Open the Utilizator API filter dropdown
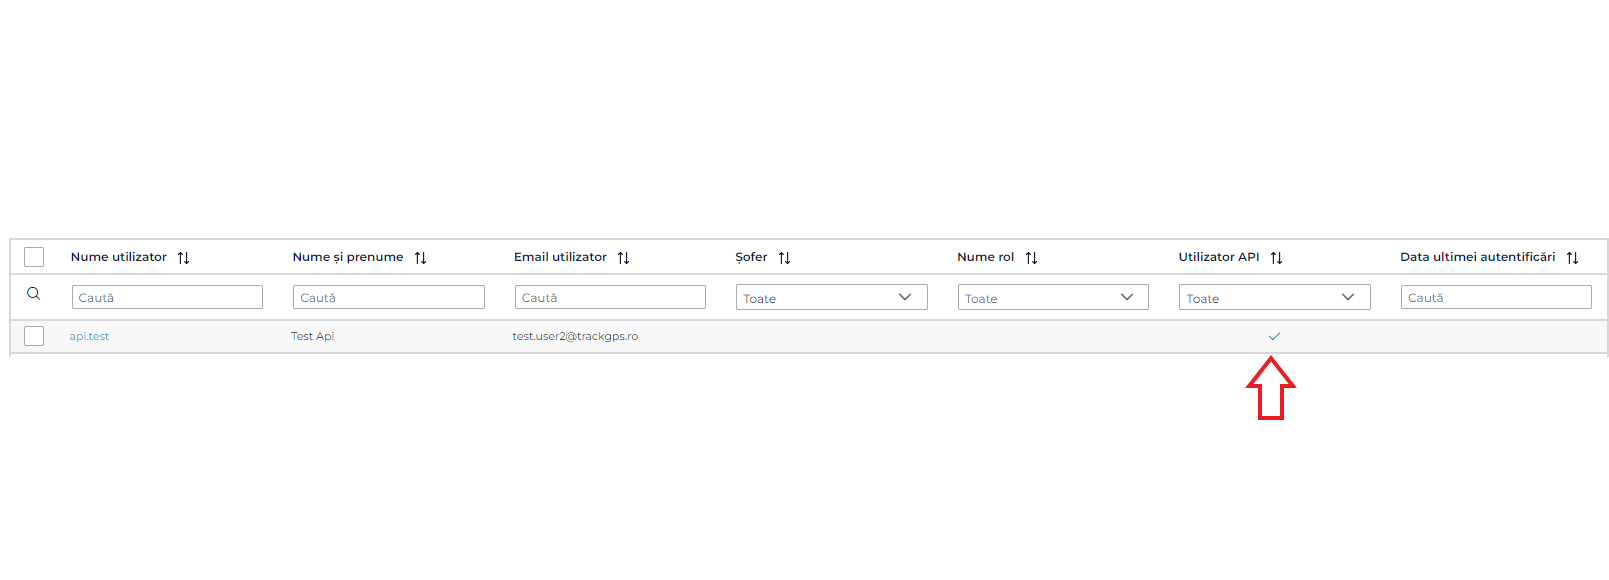 point(1274,297)
